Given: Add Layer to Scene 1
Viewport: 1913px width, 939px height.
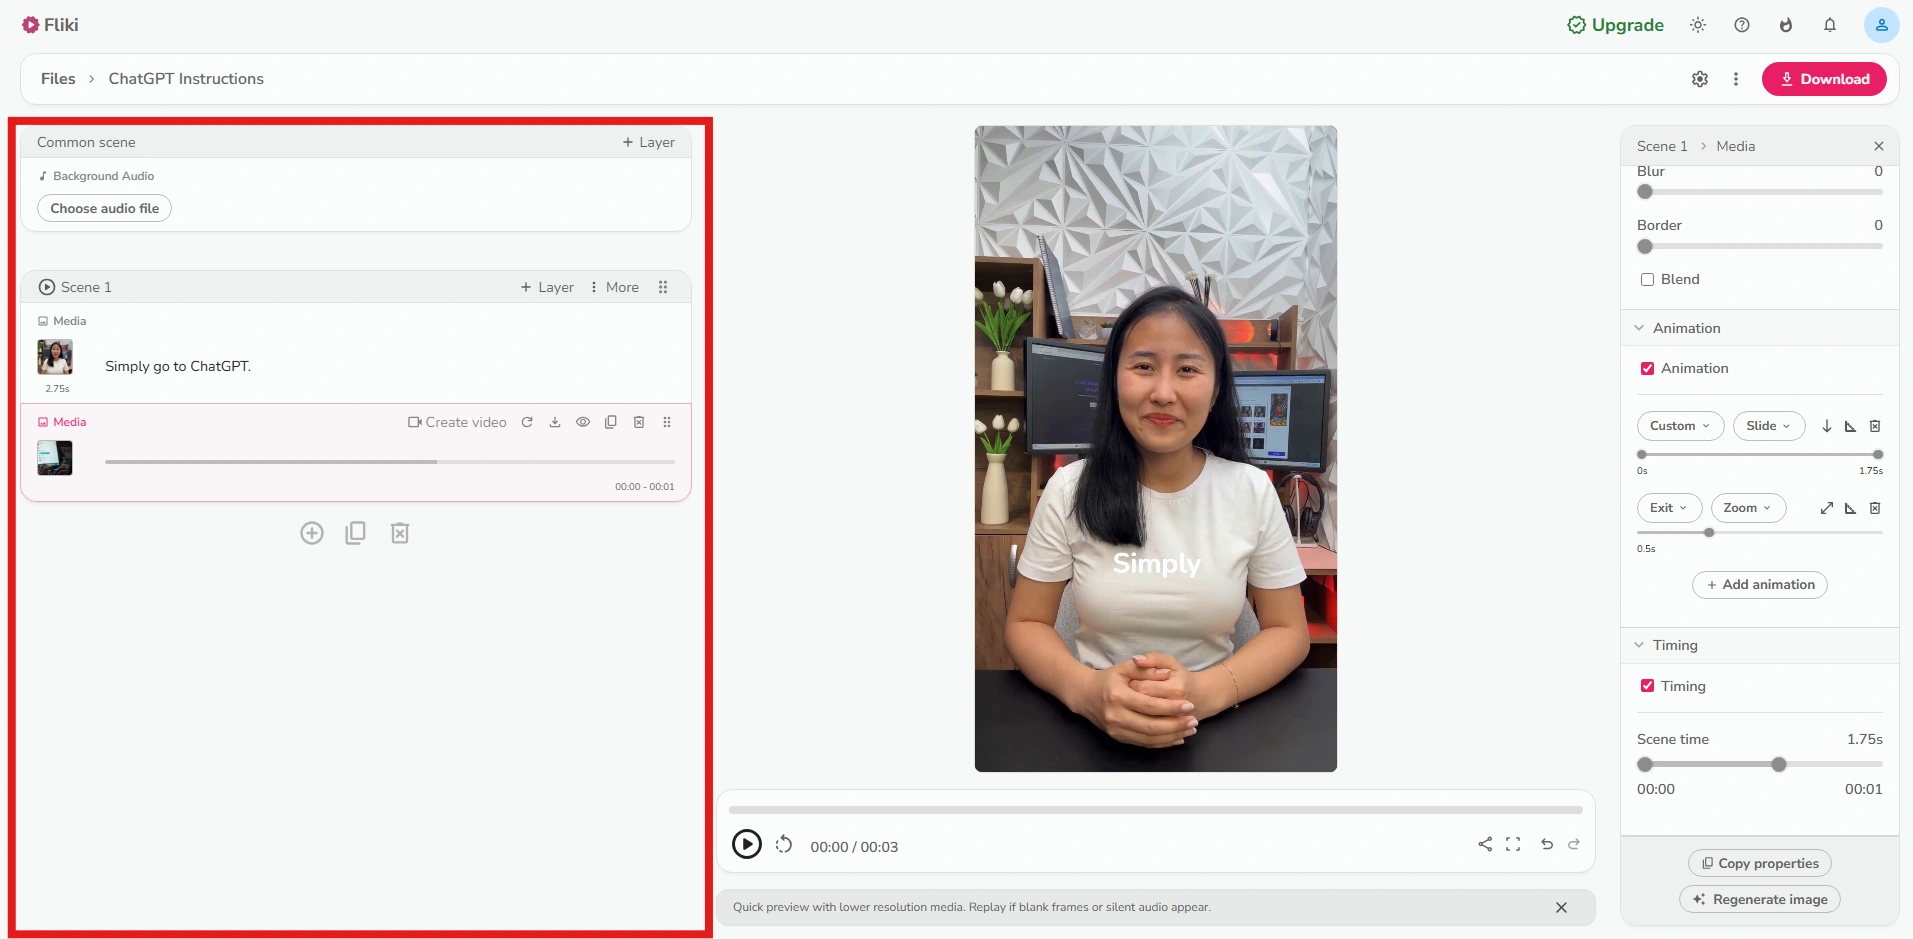Looking at the screenshot, I should coord(547,287).
